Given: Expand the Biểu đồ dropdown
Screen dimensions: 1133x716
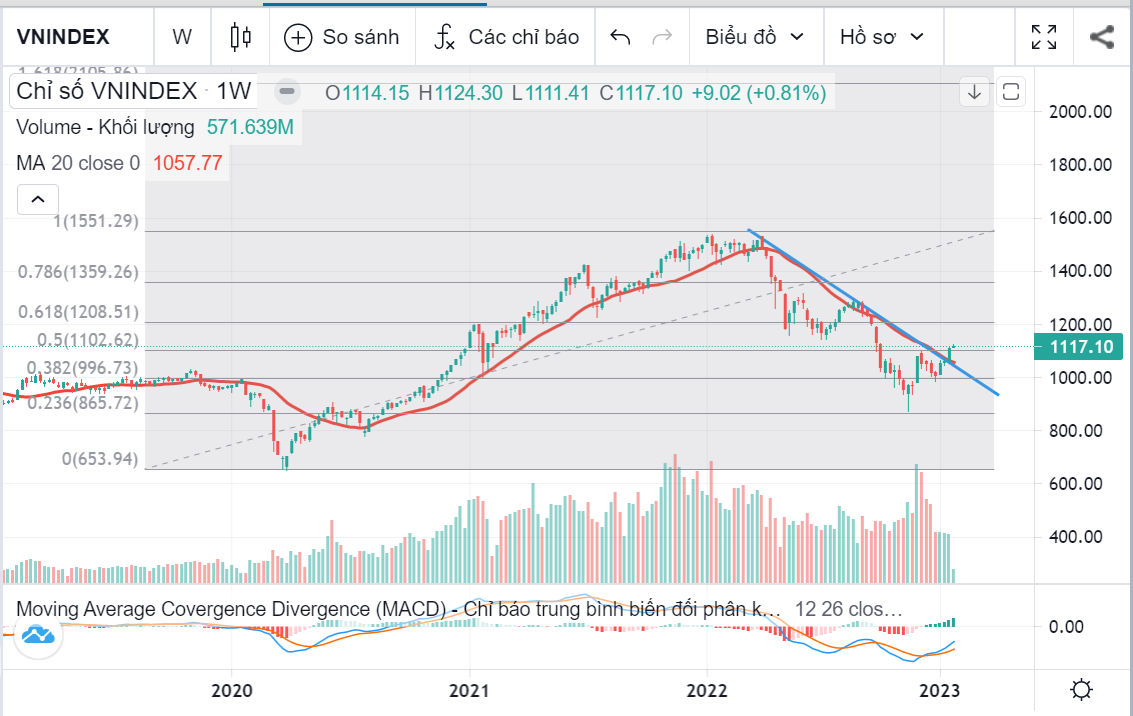Looking at the screenshot, I should click(x=755, y=37).
